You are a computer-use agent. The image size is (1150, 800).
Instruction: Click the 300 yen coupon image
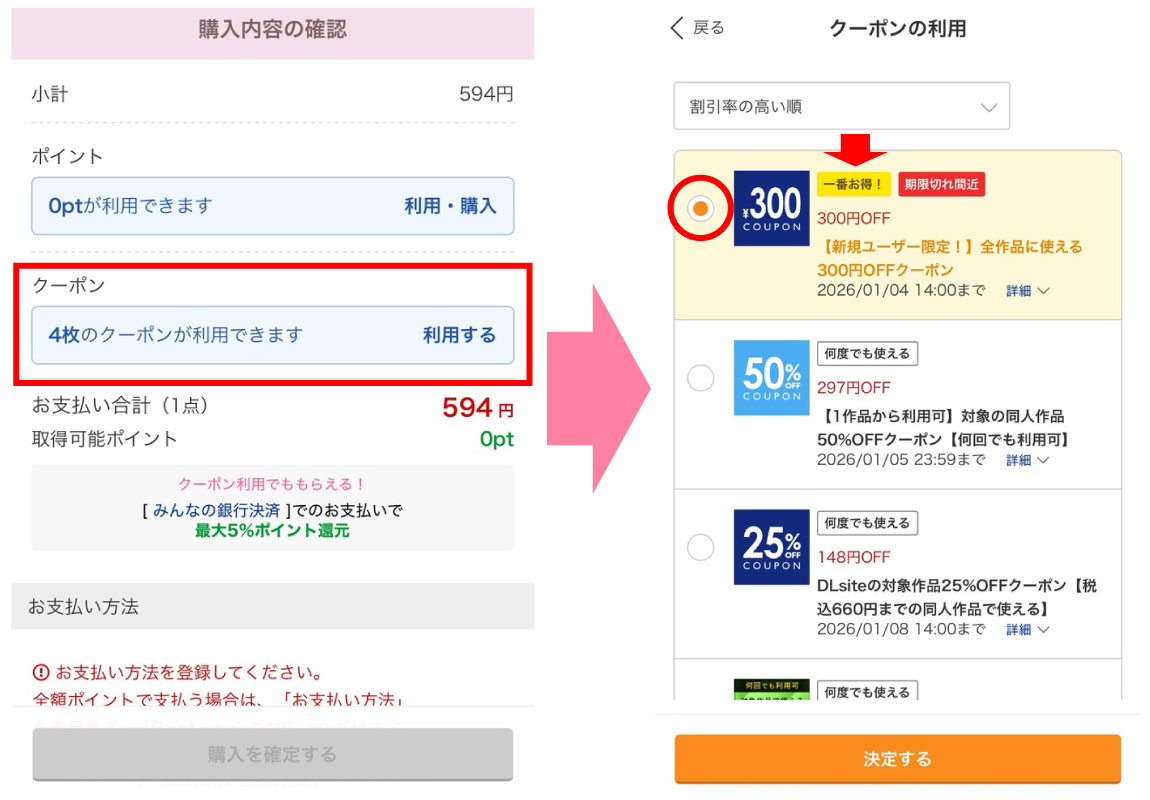coord(771,208)
